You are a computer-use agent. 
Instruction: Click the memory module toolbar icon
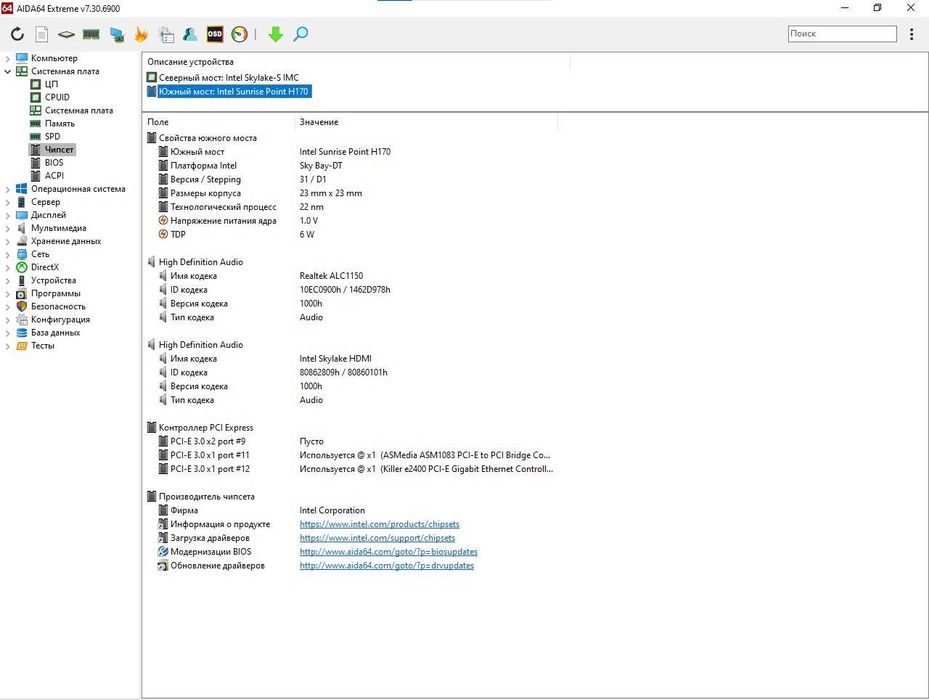point(91,34)
